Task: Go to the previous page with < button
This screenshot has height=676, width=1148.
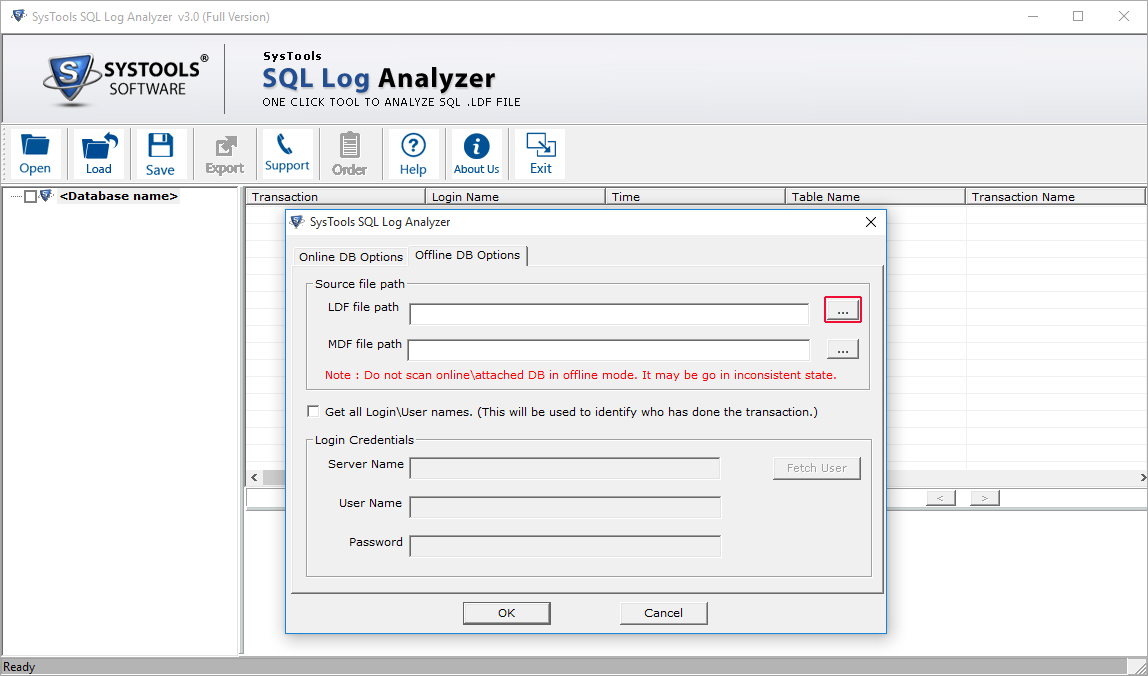Action: [941, 498]
